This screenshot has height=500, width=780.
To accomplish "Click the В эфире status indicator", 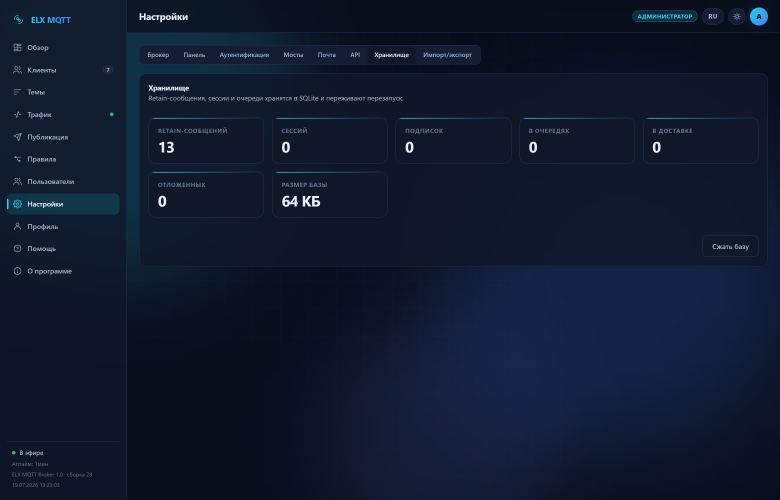I will pyautogui.click(x=27, y=453).
